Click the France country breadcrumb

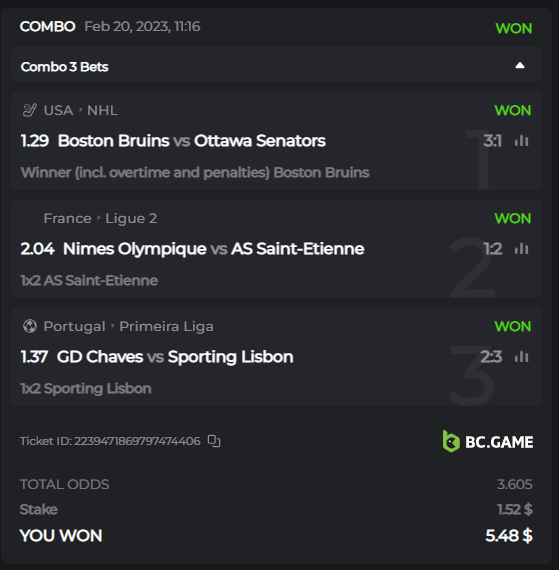(x=67, y=218)
